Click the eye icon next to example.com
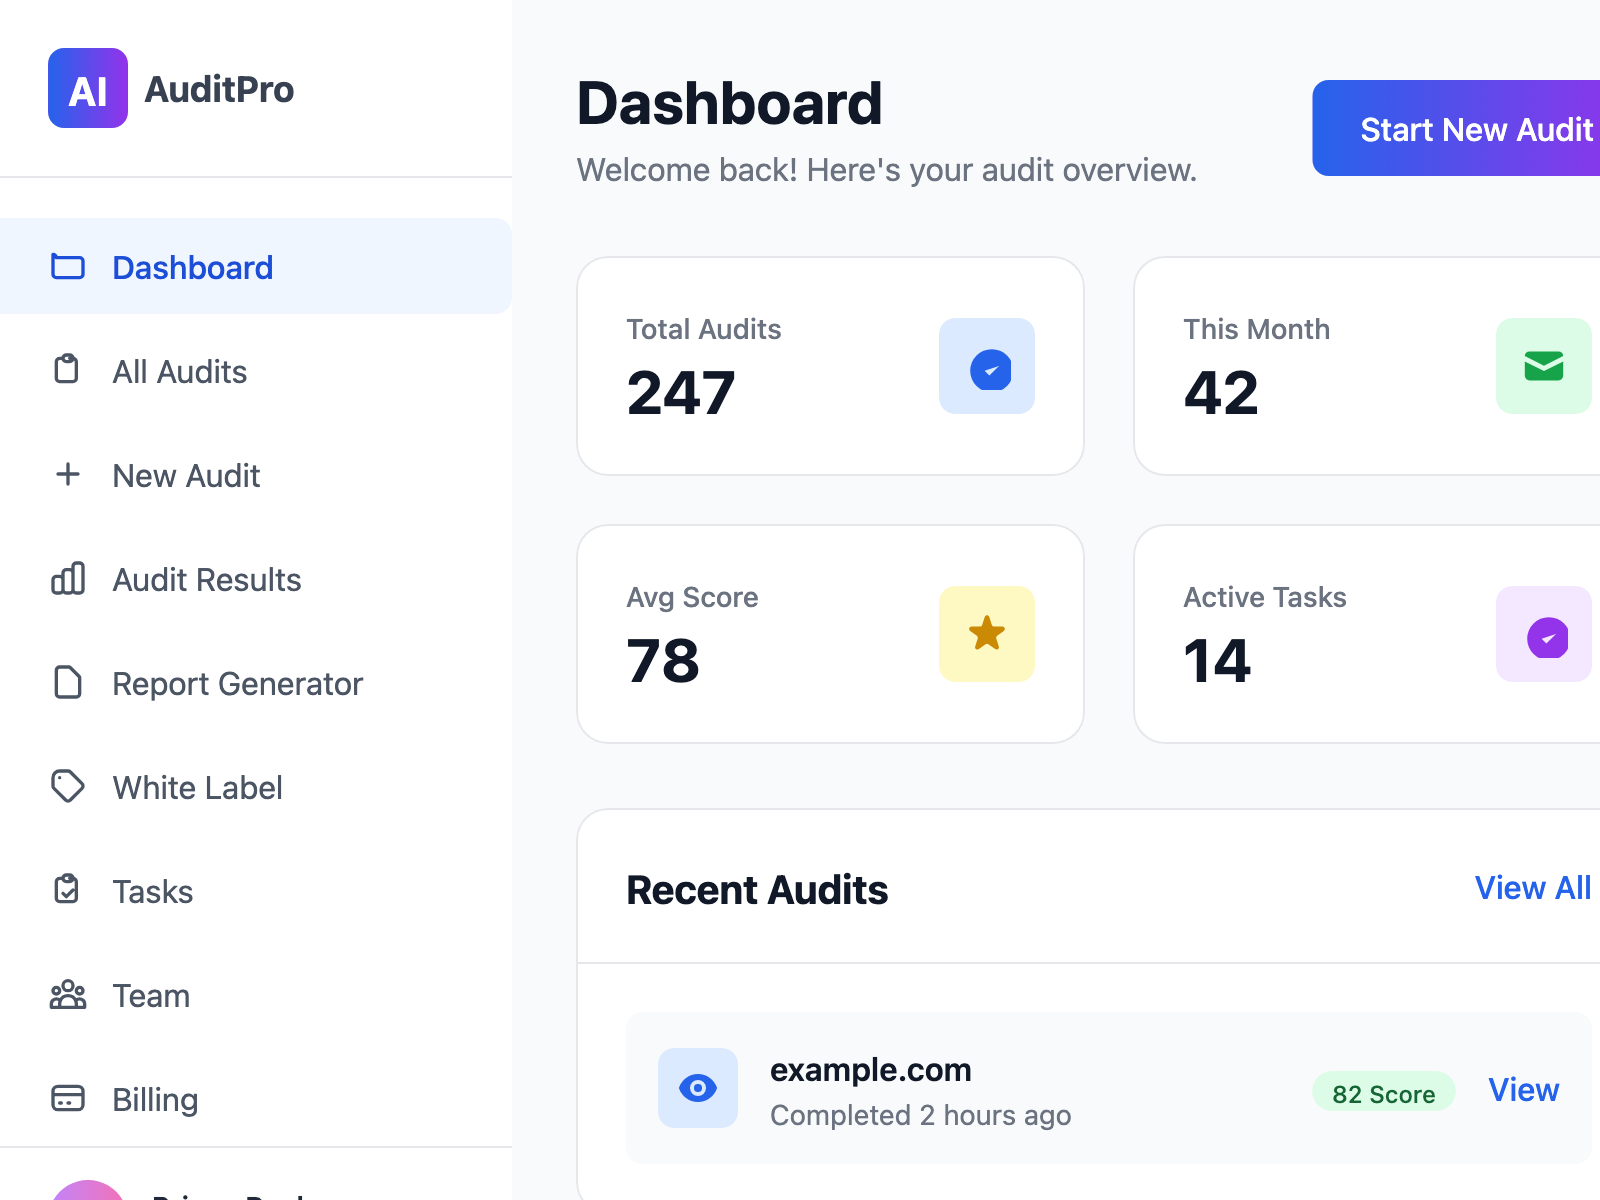 [x=698, y=1088]
